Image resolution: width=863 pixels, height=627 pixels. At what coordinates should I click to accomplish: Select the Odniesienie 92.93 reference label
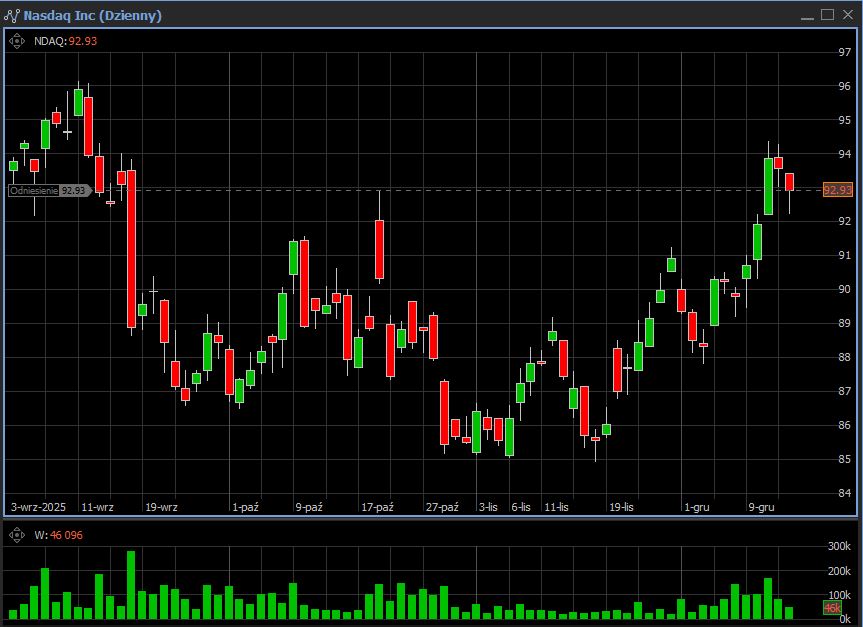47,190
